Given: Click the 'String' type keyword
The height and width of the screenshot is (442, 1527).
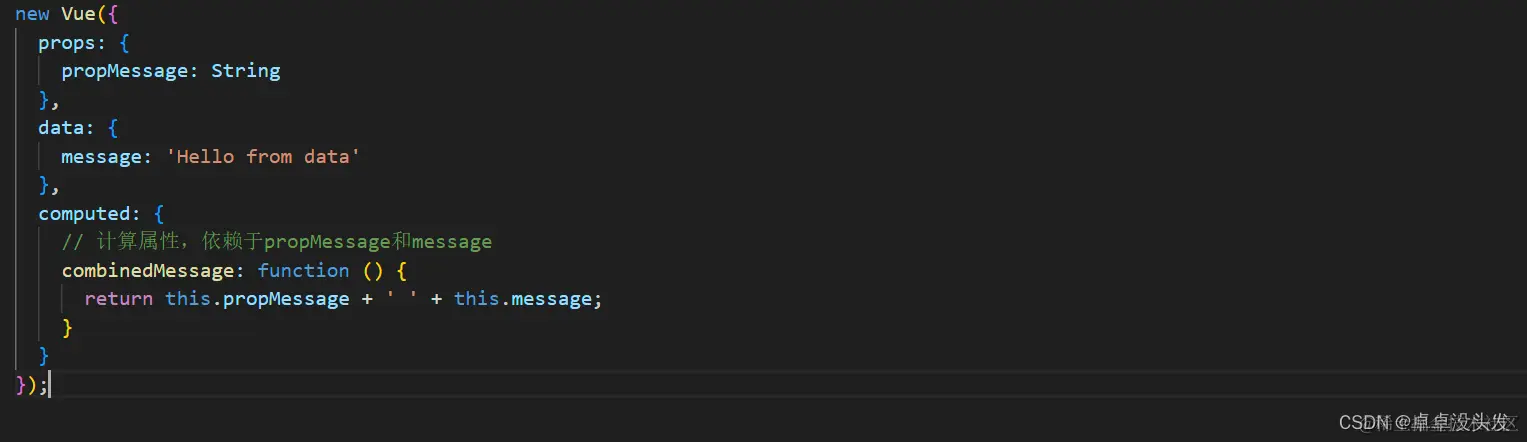Looking at the screenshot, I should 246,71.
